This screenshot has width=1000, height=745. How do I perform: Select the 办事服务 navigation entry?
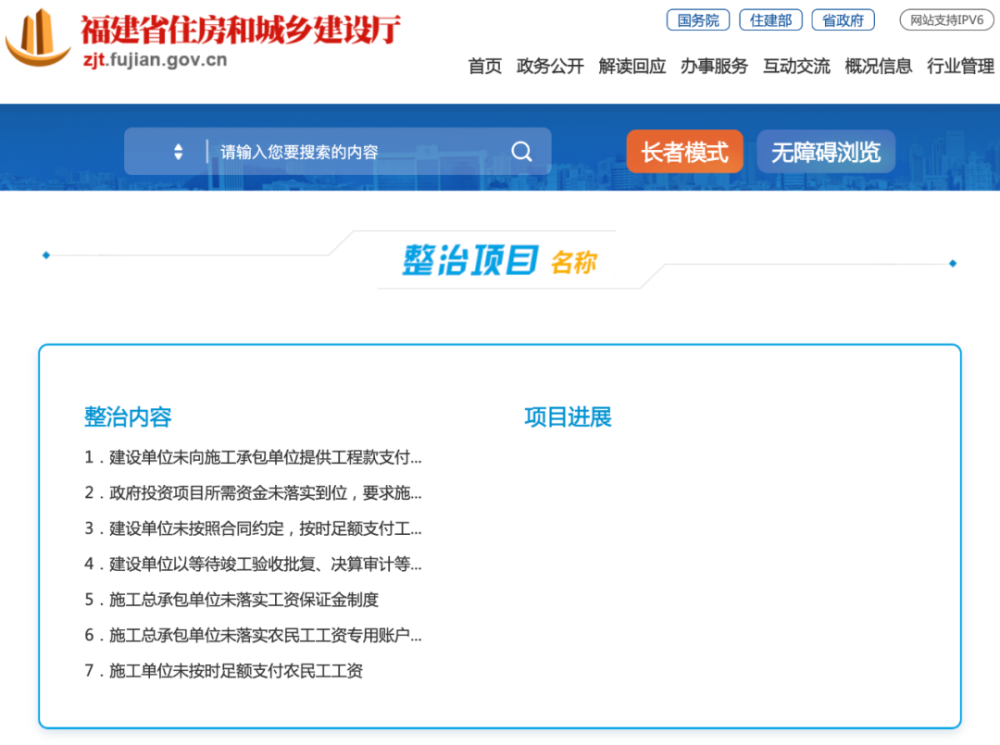click(713, 66)
